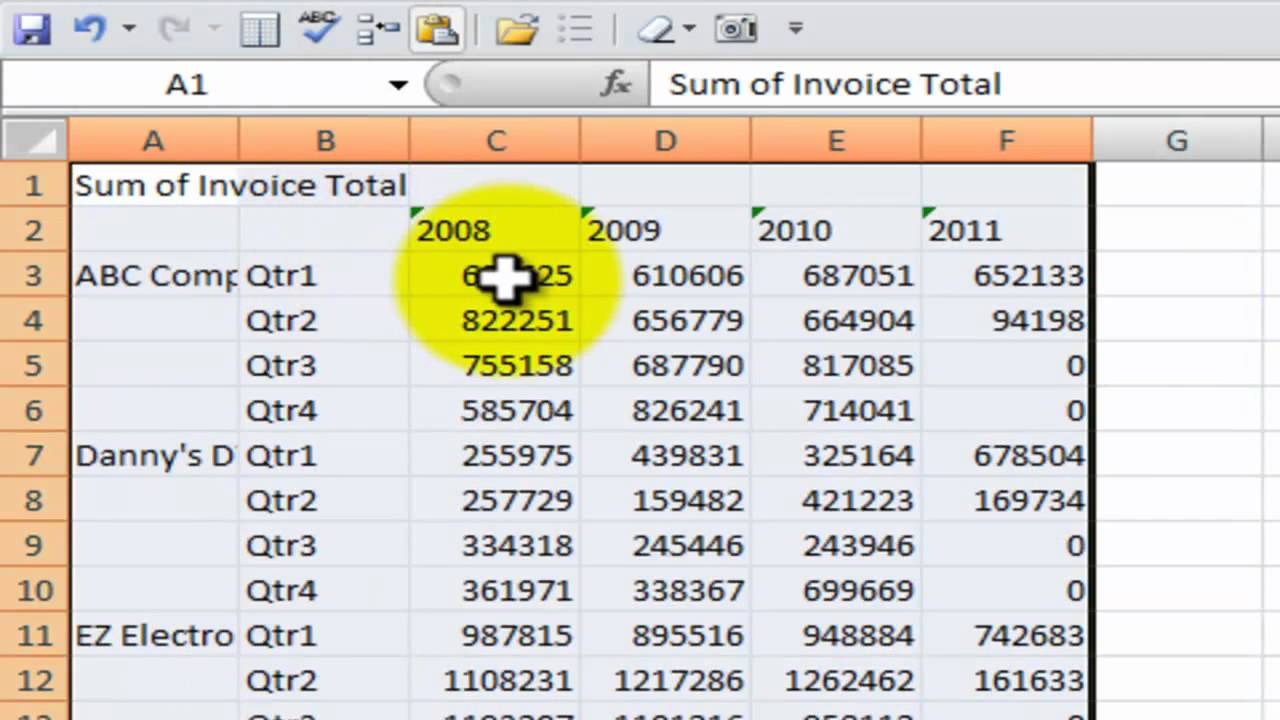This screenshot has height=720, width=1280.
Task: Click cell with value 742683
Action: [1007, 635]
